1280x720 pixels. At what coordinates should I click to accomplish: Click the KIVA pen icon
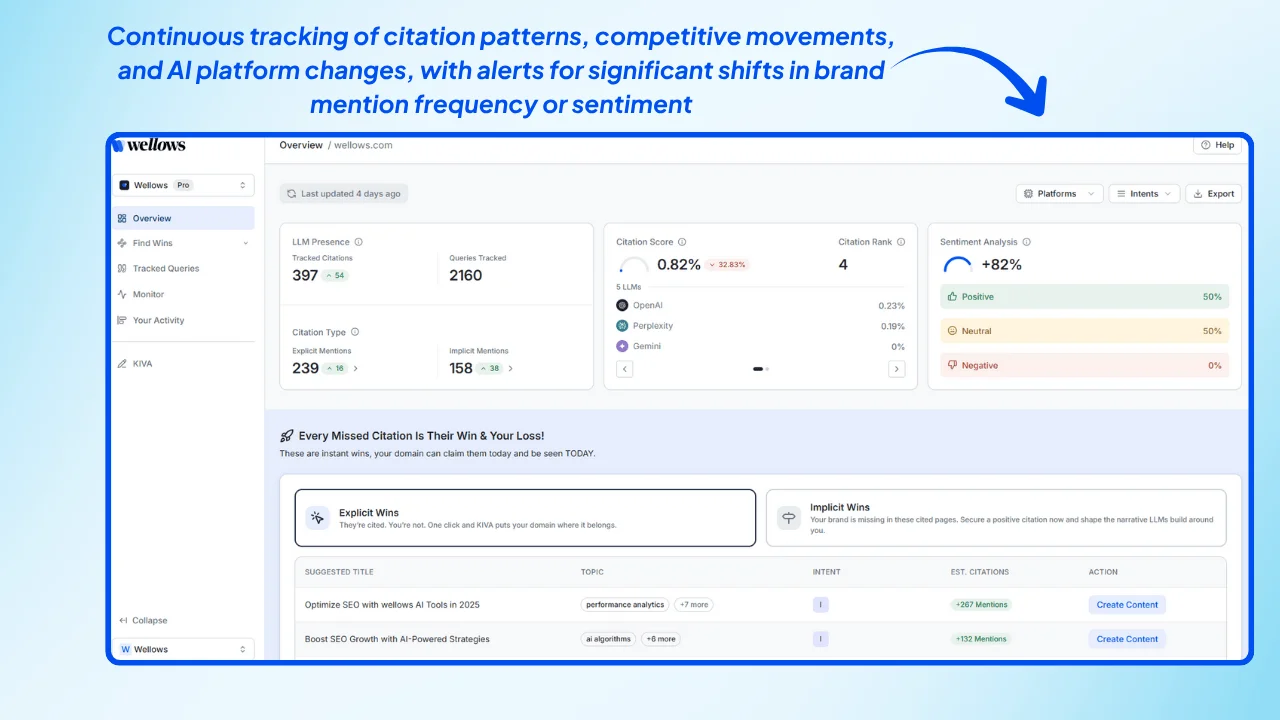click(122, 363)
